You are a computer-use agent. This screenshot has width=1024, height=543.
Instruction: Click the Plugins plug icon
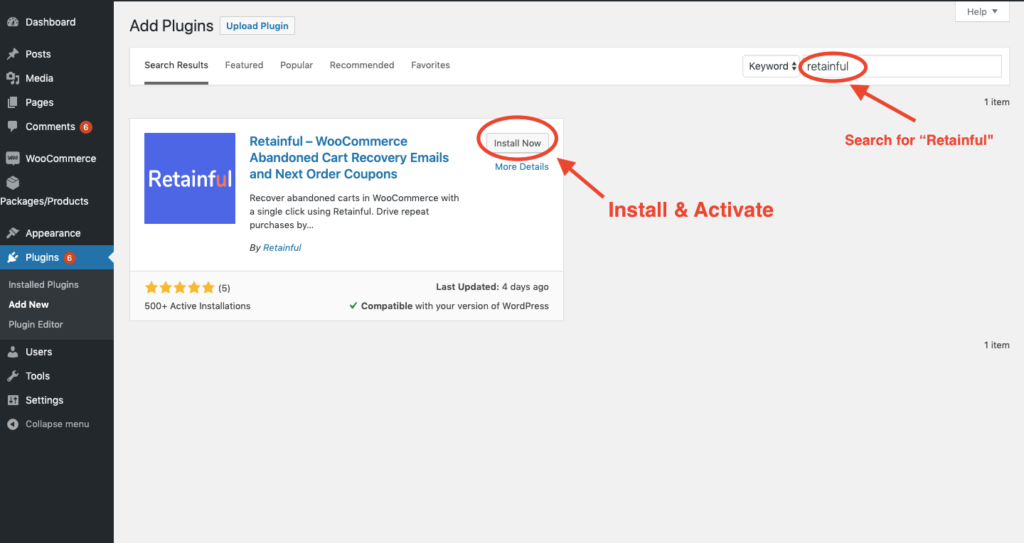[x=12, y=257]
